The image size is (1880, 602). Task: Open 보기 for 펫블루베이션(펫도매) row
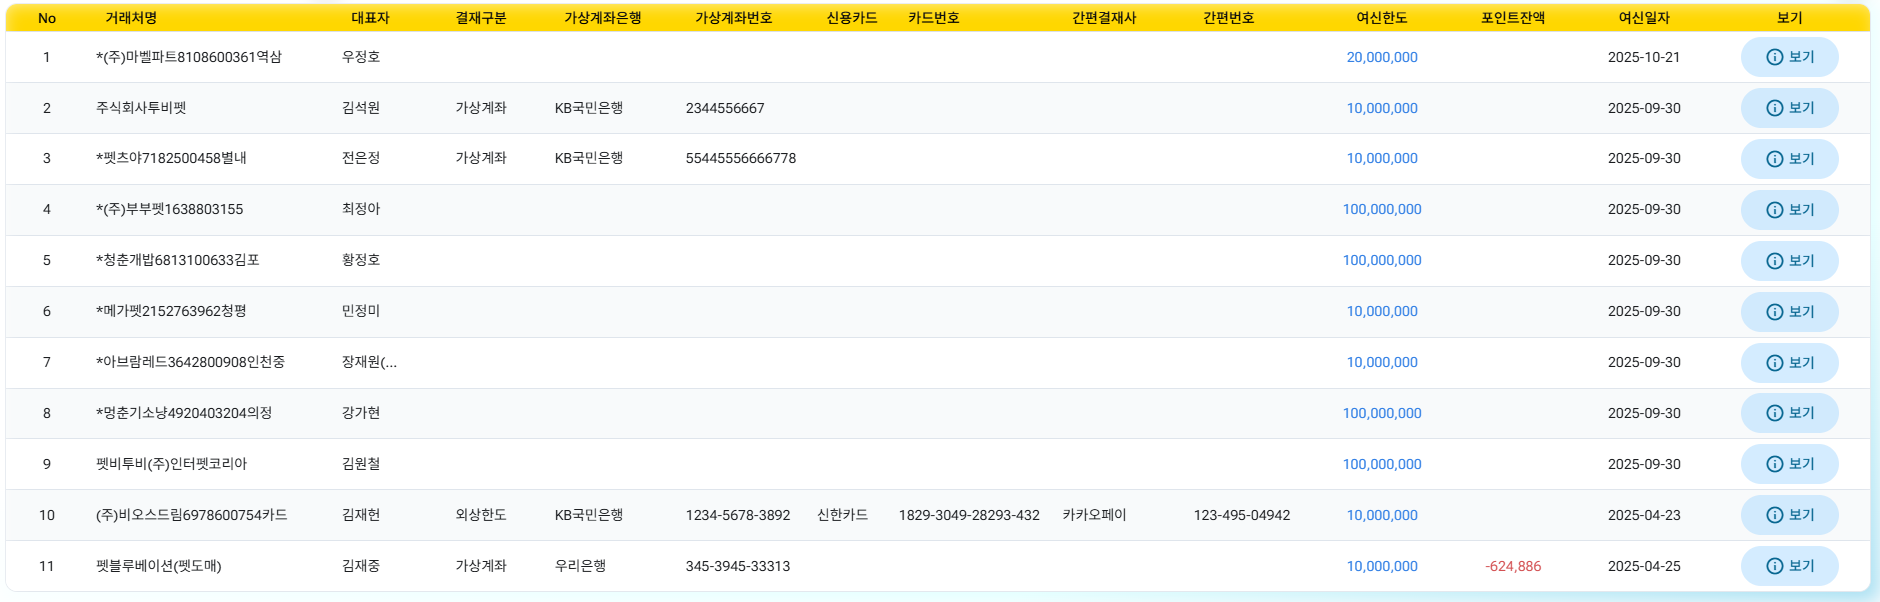tap(1789, 566)
